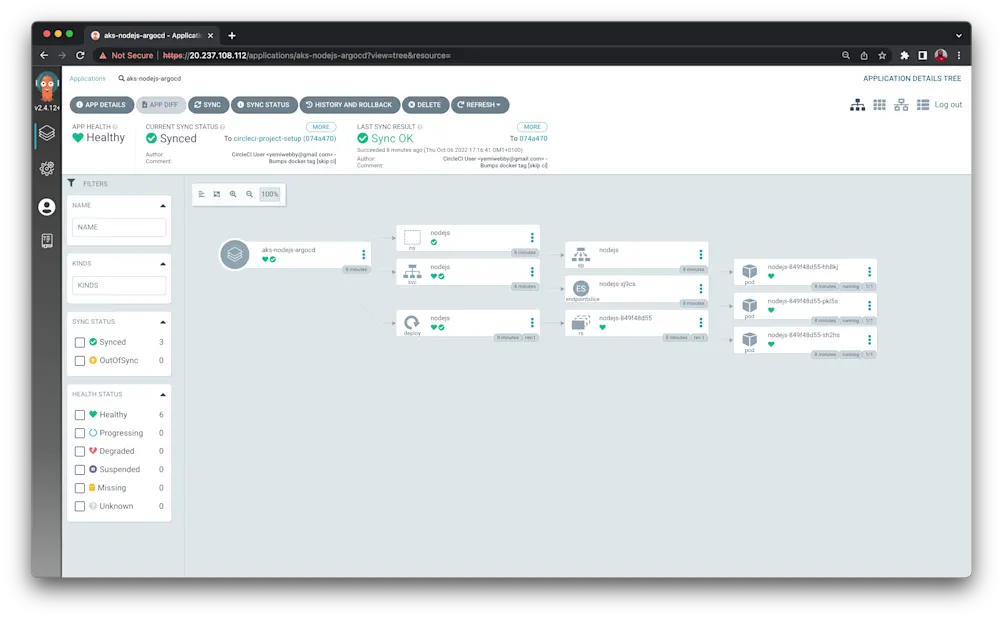Collapse the NAME filter section
Screen dimensions: 1003x619
[161, 205]
